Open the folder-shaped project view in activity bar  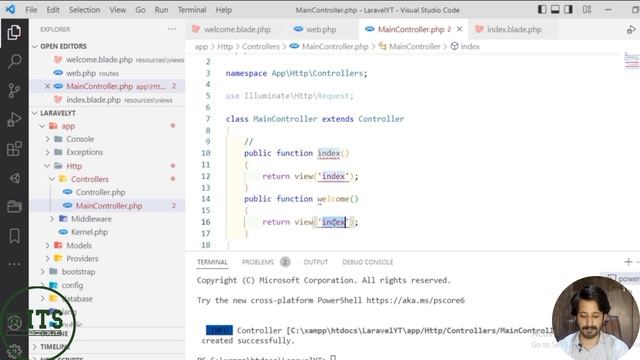coord(14,207)
